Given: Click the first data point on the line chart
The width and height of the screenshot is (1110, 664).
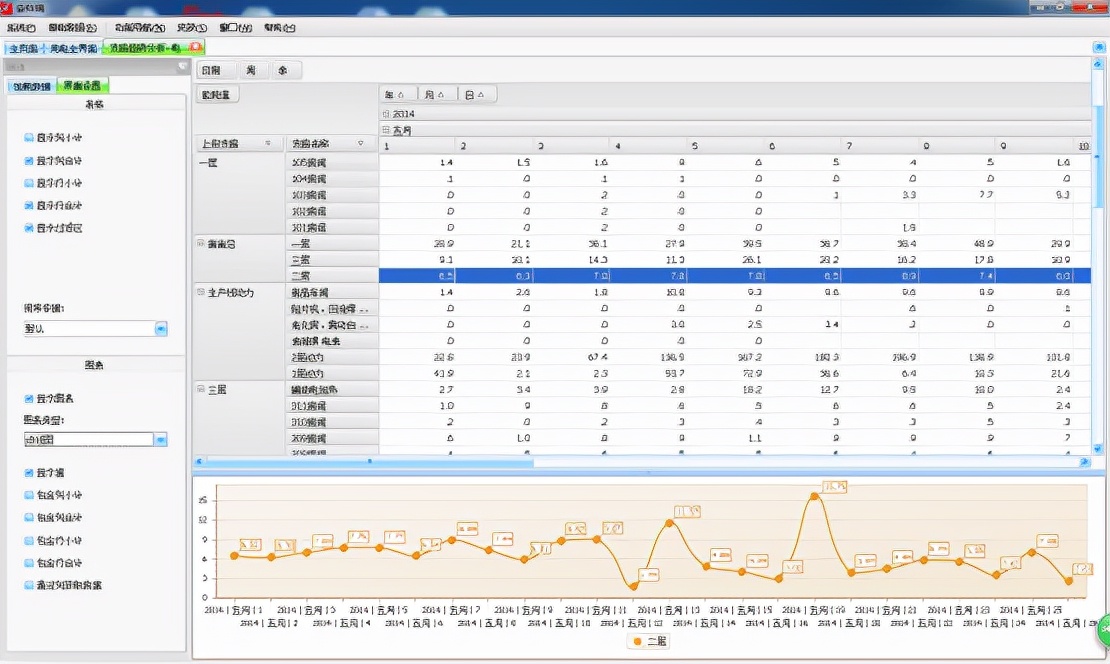Looking at the screenshot, I should (234, 556).
